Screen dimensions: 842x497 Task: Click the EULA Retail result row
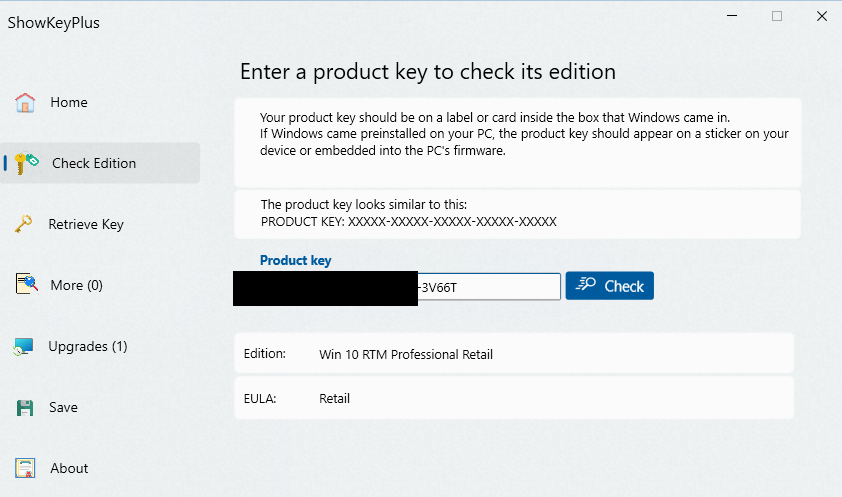(x=514, y=398)
